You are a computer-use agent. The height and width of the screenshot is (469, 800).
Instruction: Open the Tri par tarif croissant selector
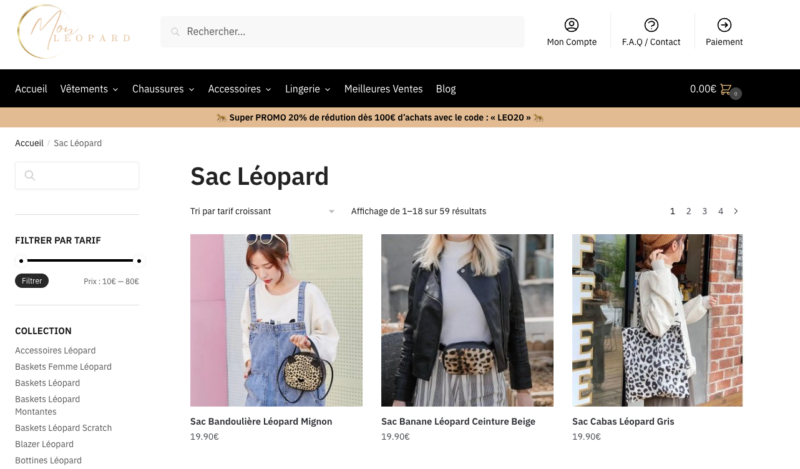pos(262,211)
